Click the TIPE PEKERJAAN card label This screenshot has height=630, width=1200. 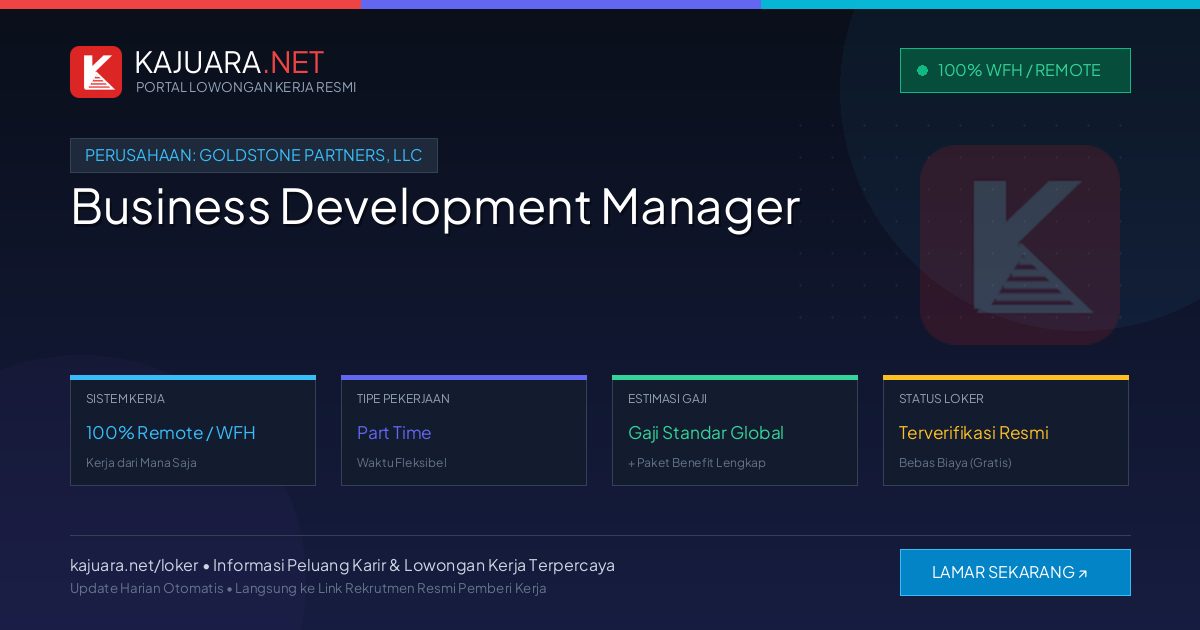[403, 398]
